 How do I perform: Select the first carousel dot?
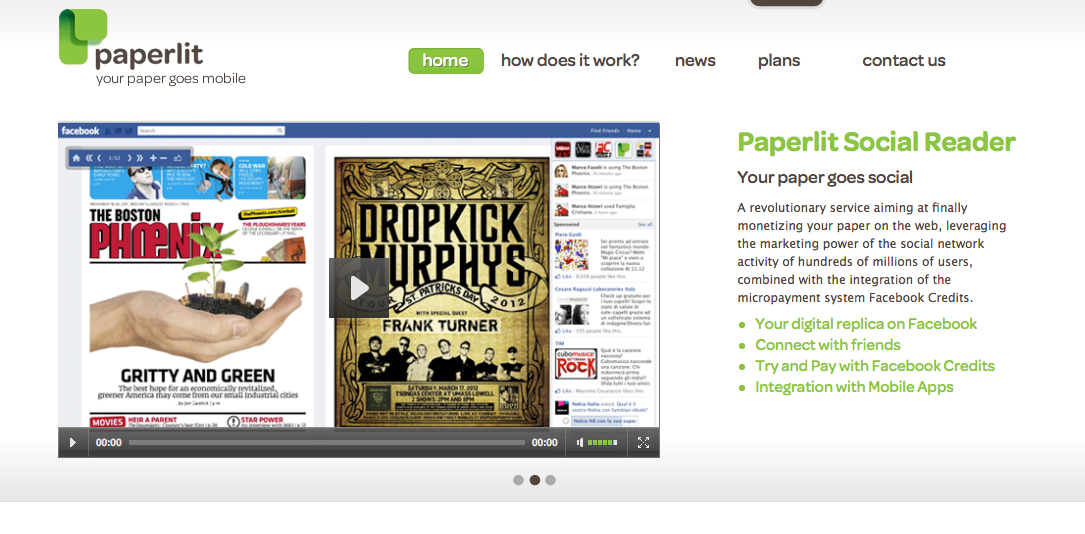click(518, 480)
